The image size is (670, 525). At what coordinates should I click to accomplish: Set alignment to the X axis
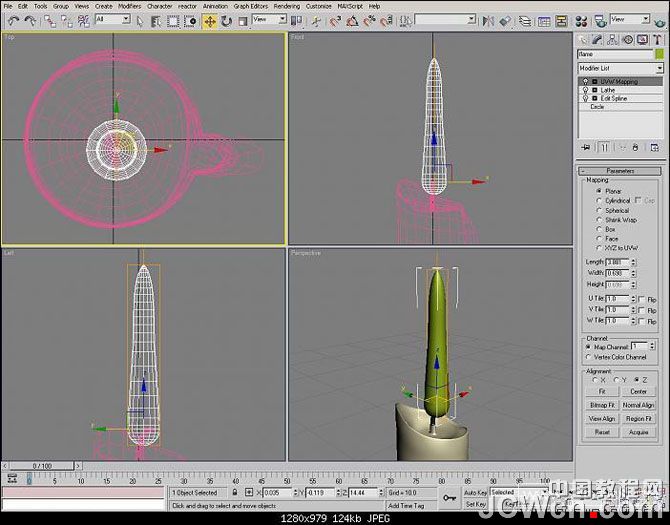pos(595,379)
